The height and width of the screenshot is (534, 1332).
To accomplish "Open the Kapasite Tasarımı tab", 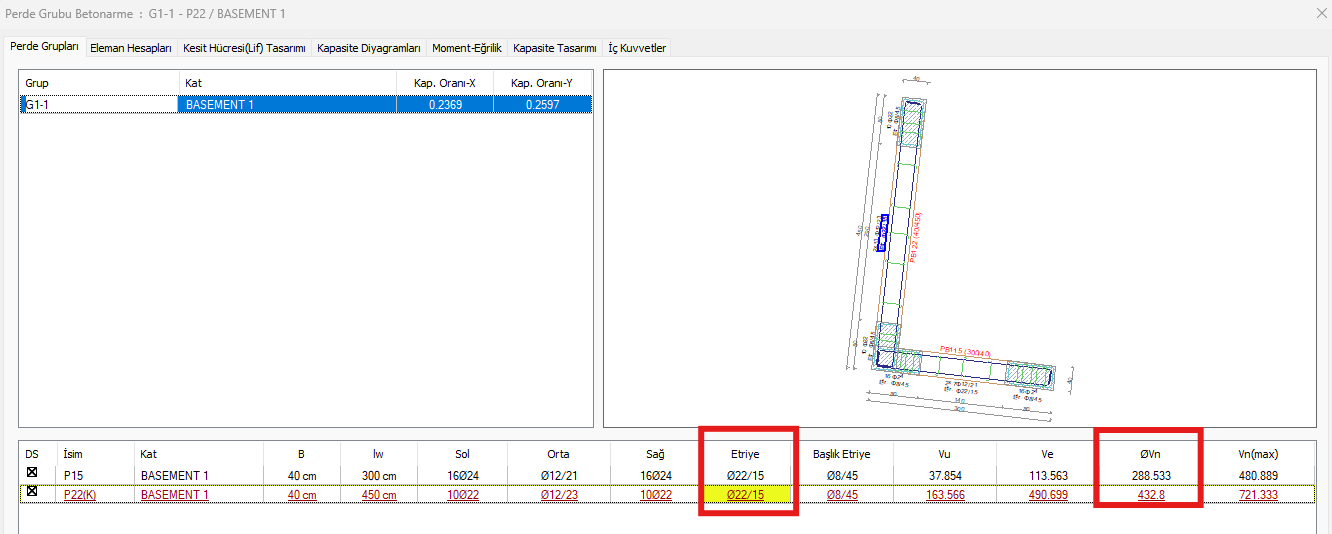I will (x=554, y=48).
